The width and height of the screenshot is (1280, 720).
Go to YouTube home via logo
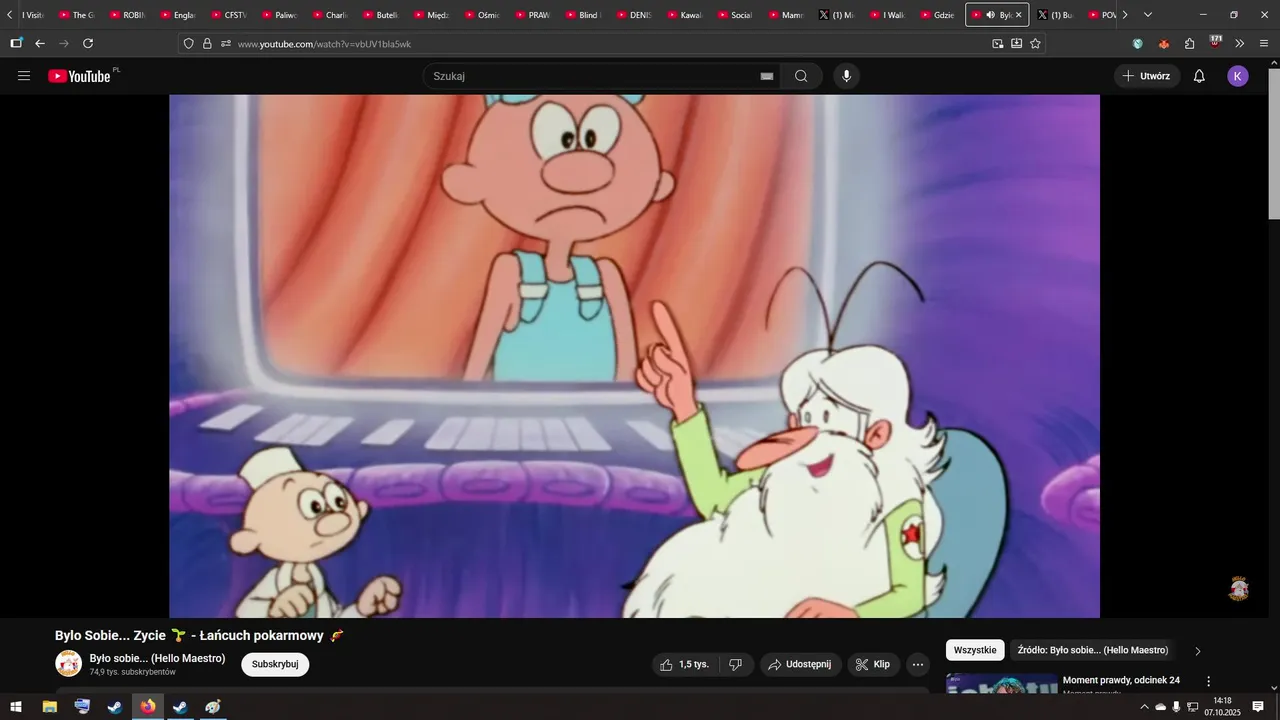coord(80,76)
